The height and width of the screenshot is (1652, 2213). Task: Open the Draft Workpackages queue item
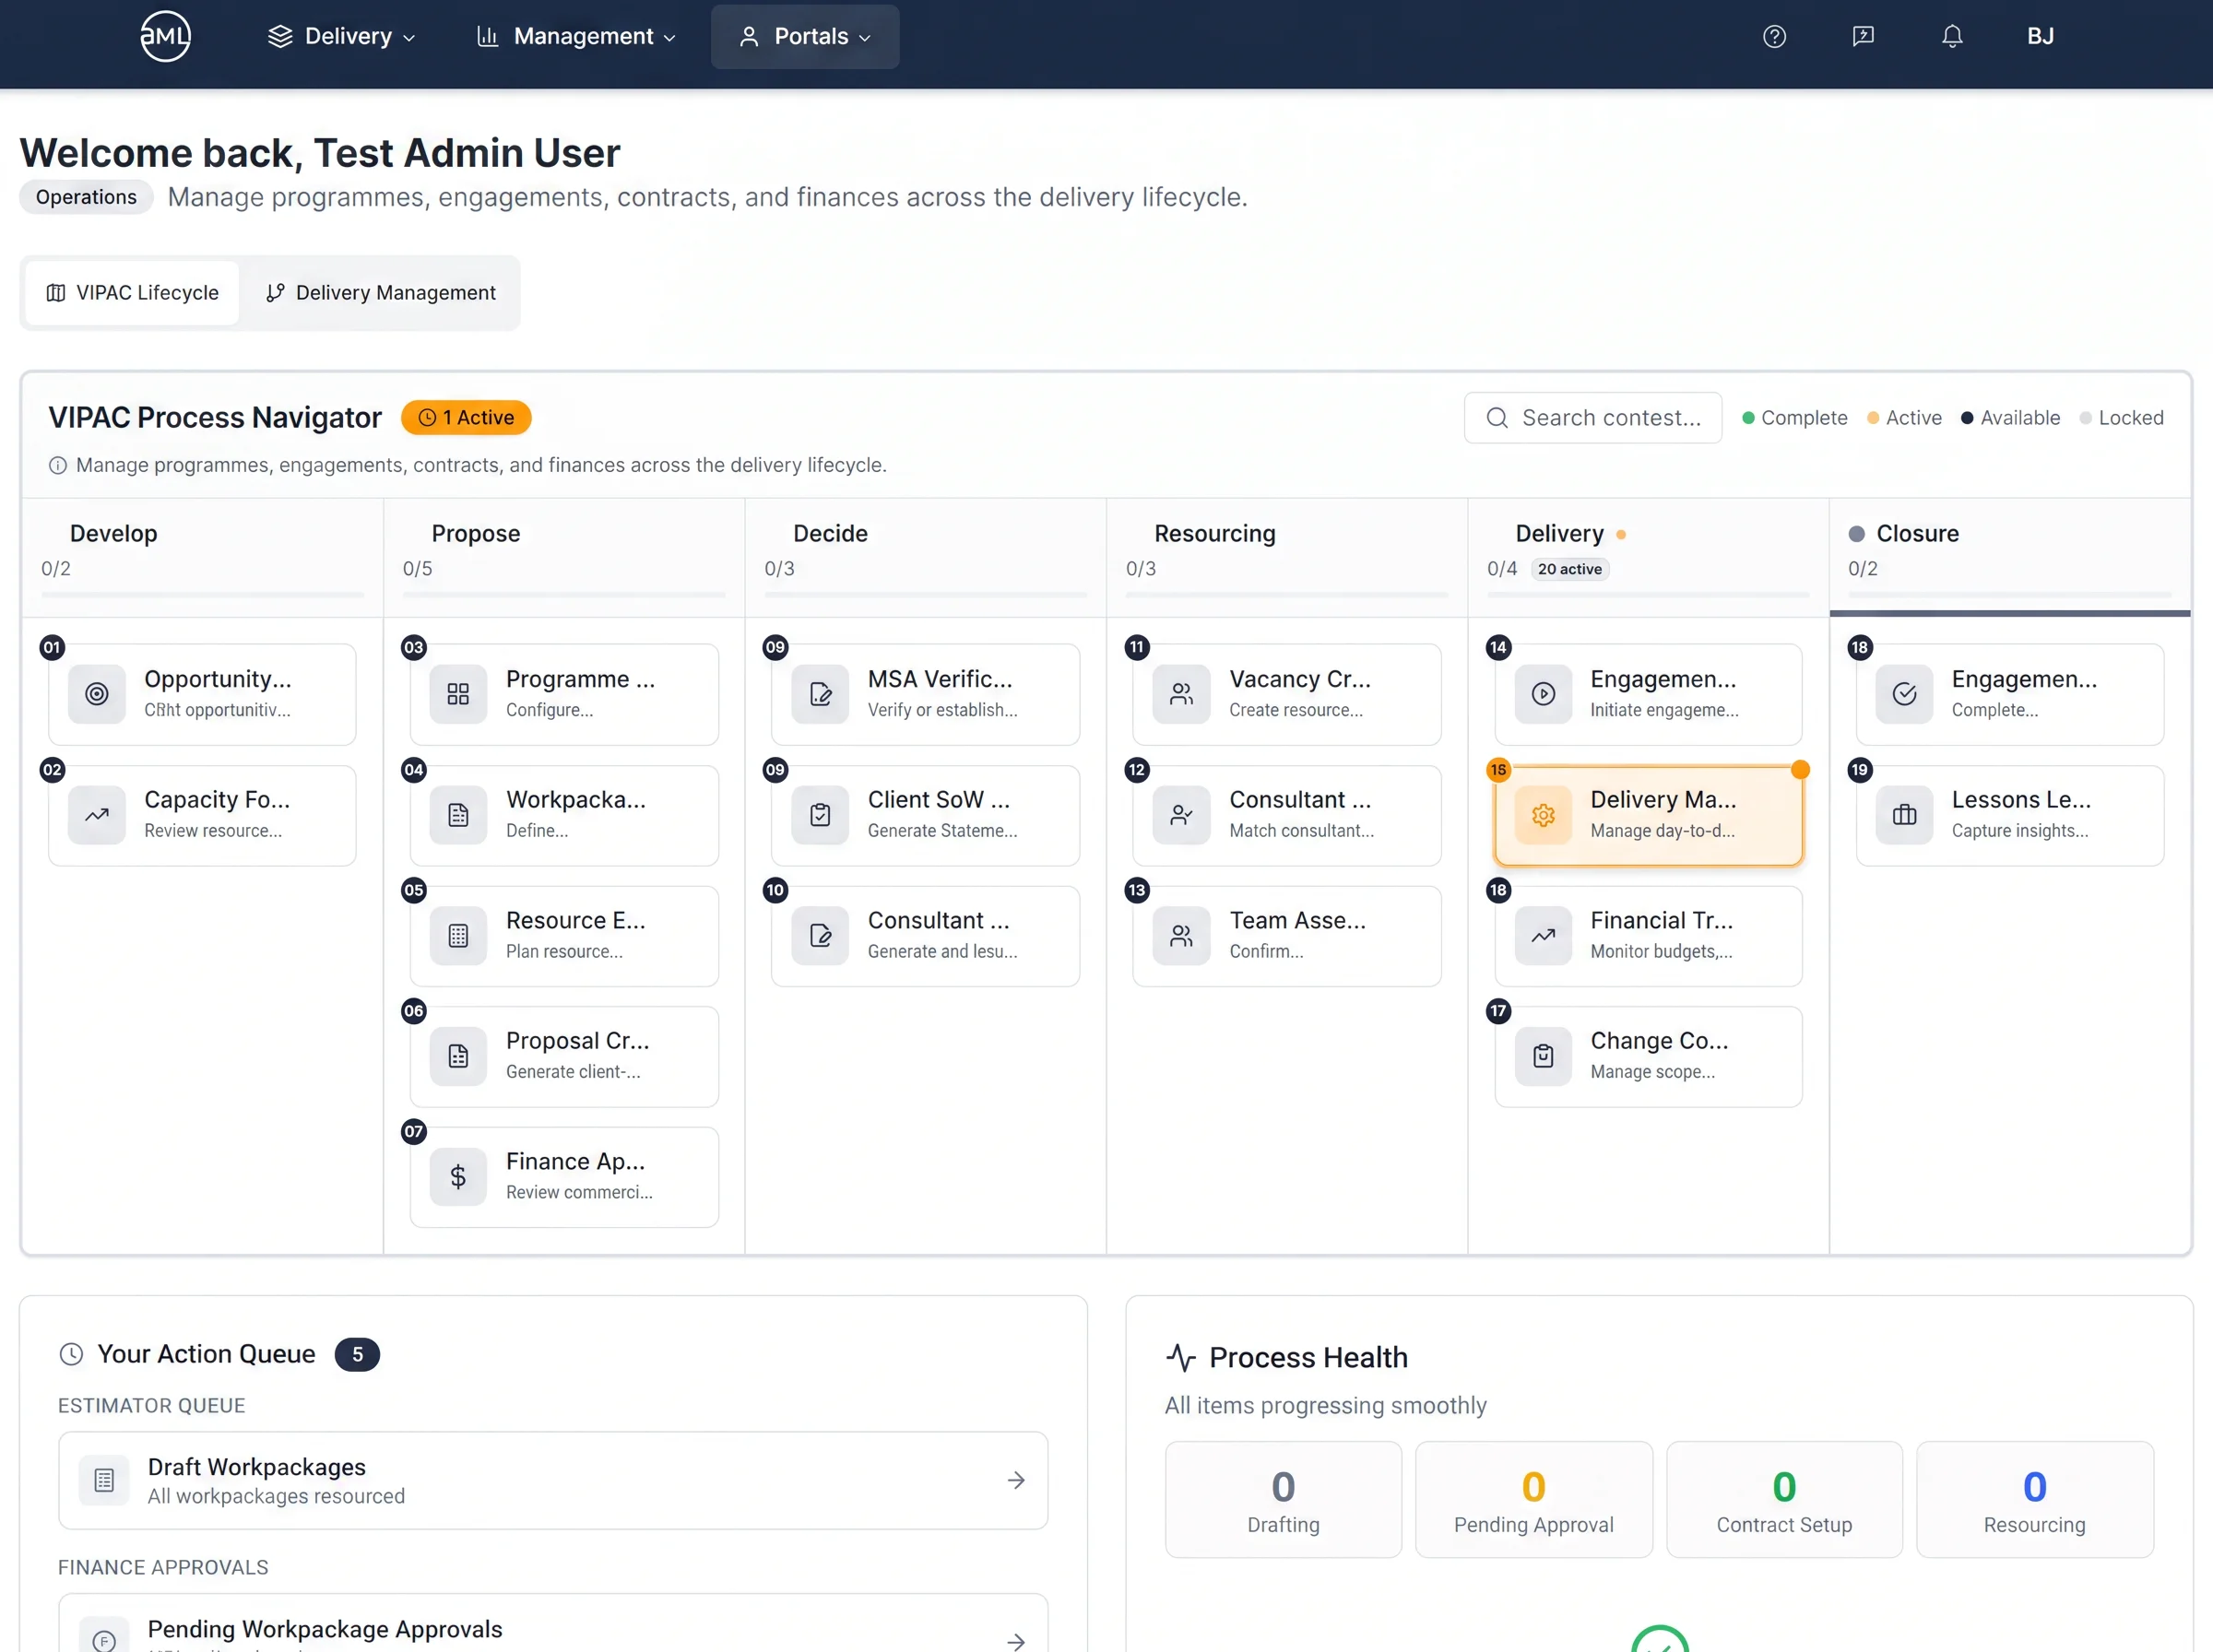(553, 1480)
